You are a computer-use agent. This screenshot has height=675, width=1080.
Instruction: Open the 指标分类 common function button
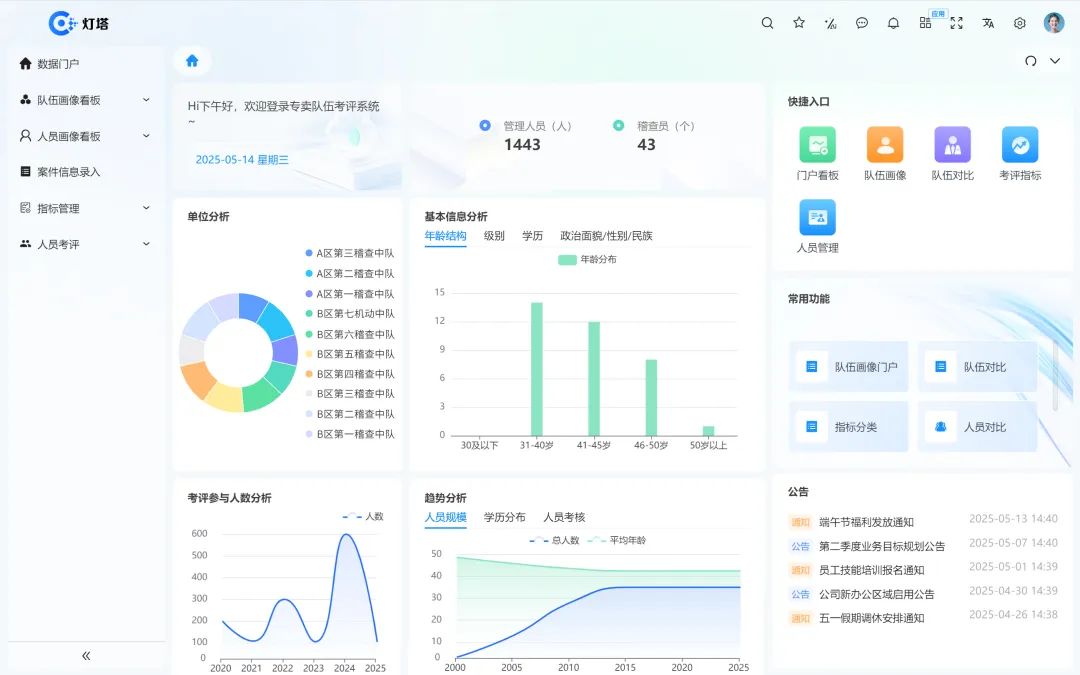(x=848, y=426)
